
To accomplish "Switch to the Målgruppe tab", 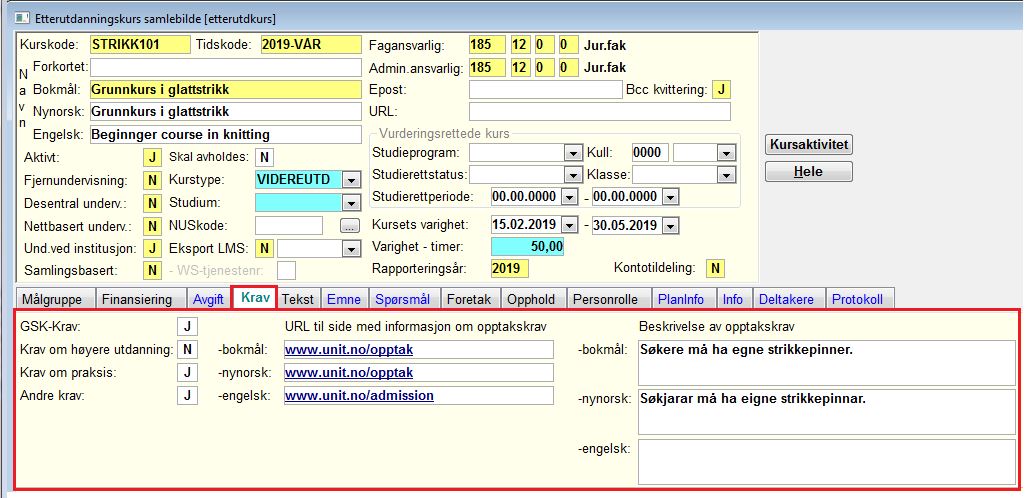I will point(54,299).
